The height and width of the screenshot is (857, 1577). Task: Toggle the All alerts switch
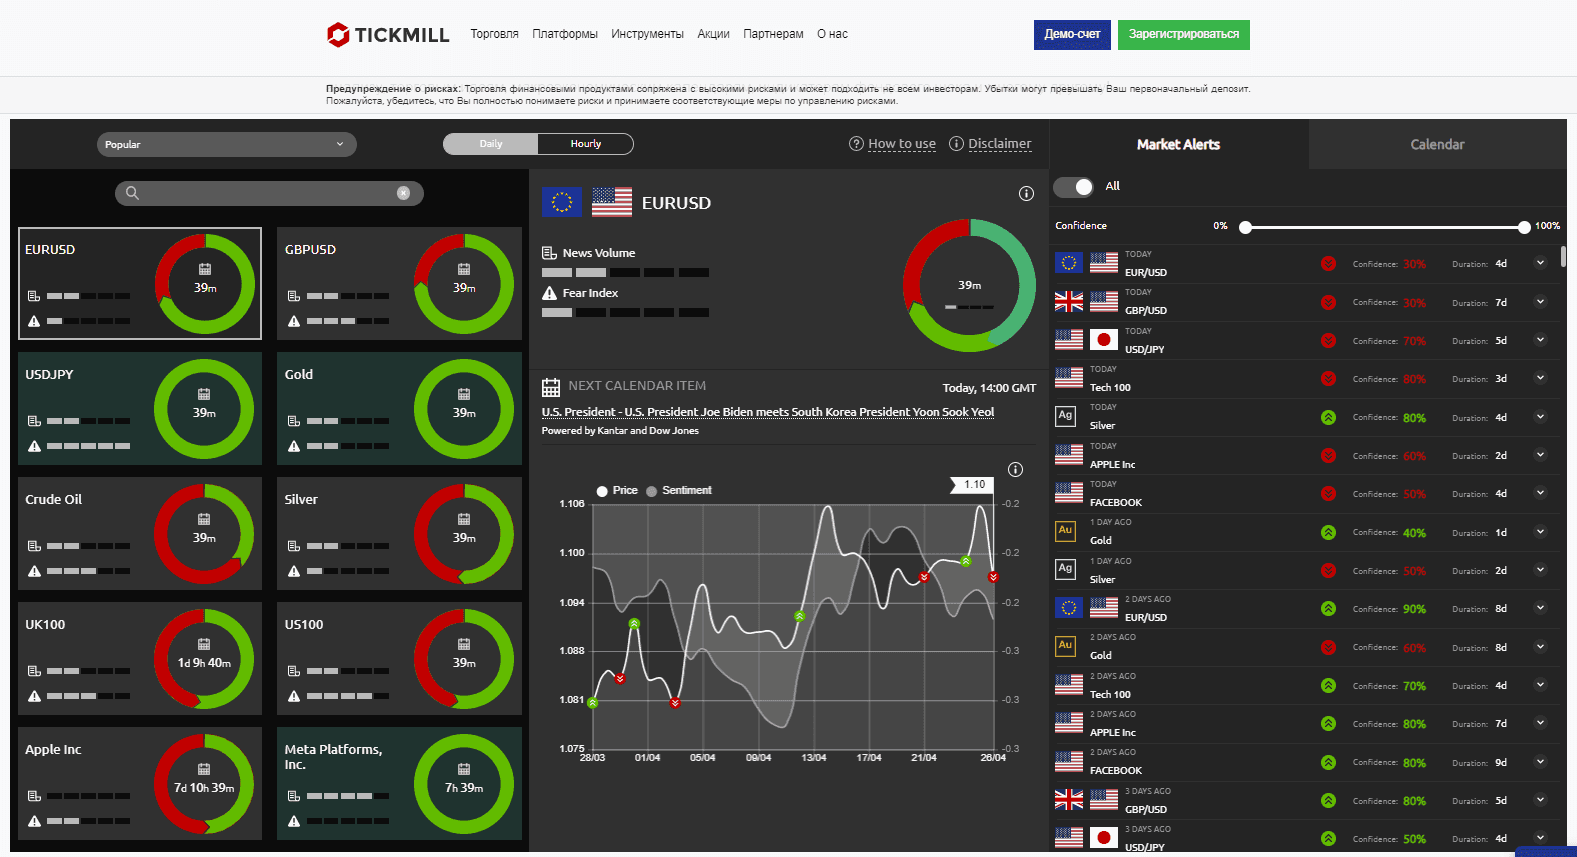[x=1073, y=187]
